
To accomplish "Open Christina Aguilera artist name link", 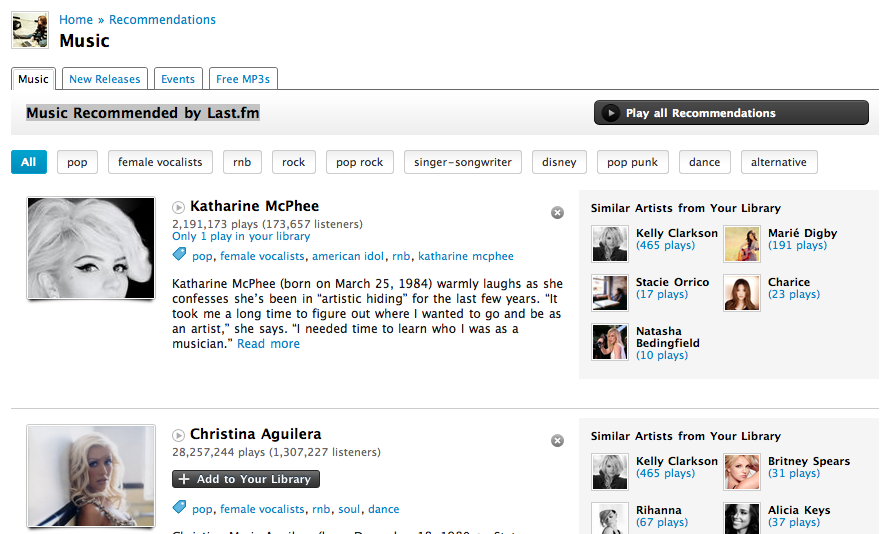I will (x=255, y=434).
